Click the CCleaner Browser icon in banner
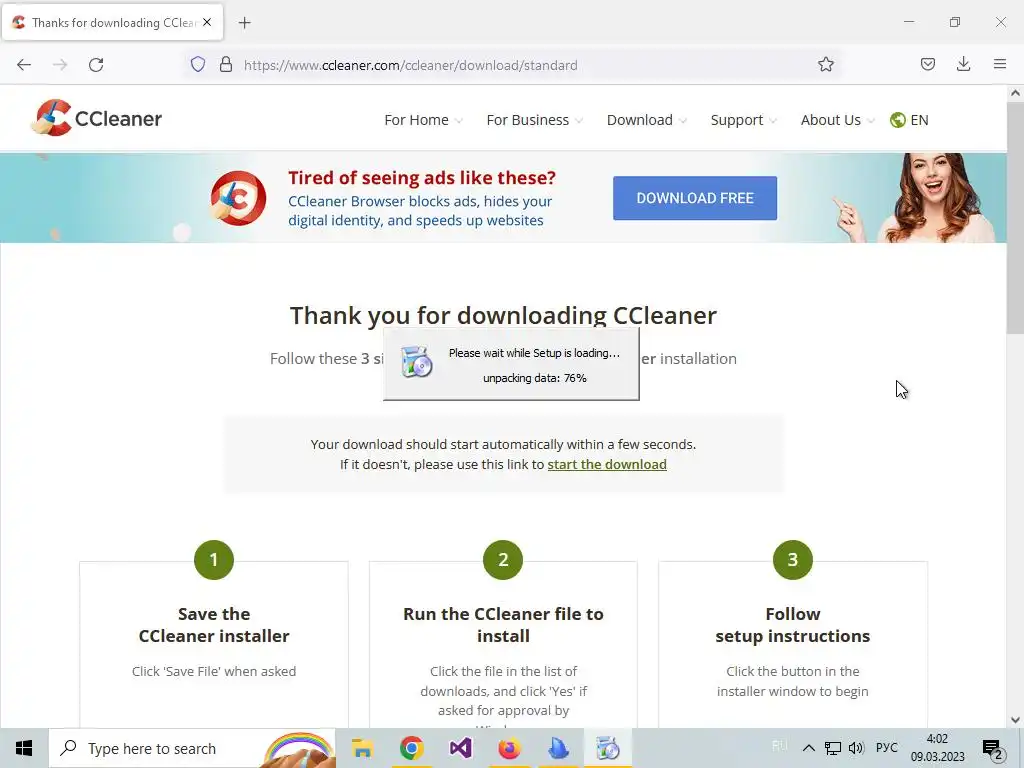The height and width of the screenshot is (768, 1024). click(238, 198)
